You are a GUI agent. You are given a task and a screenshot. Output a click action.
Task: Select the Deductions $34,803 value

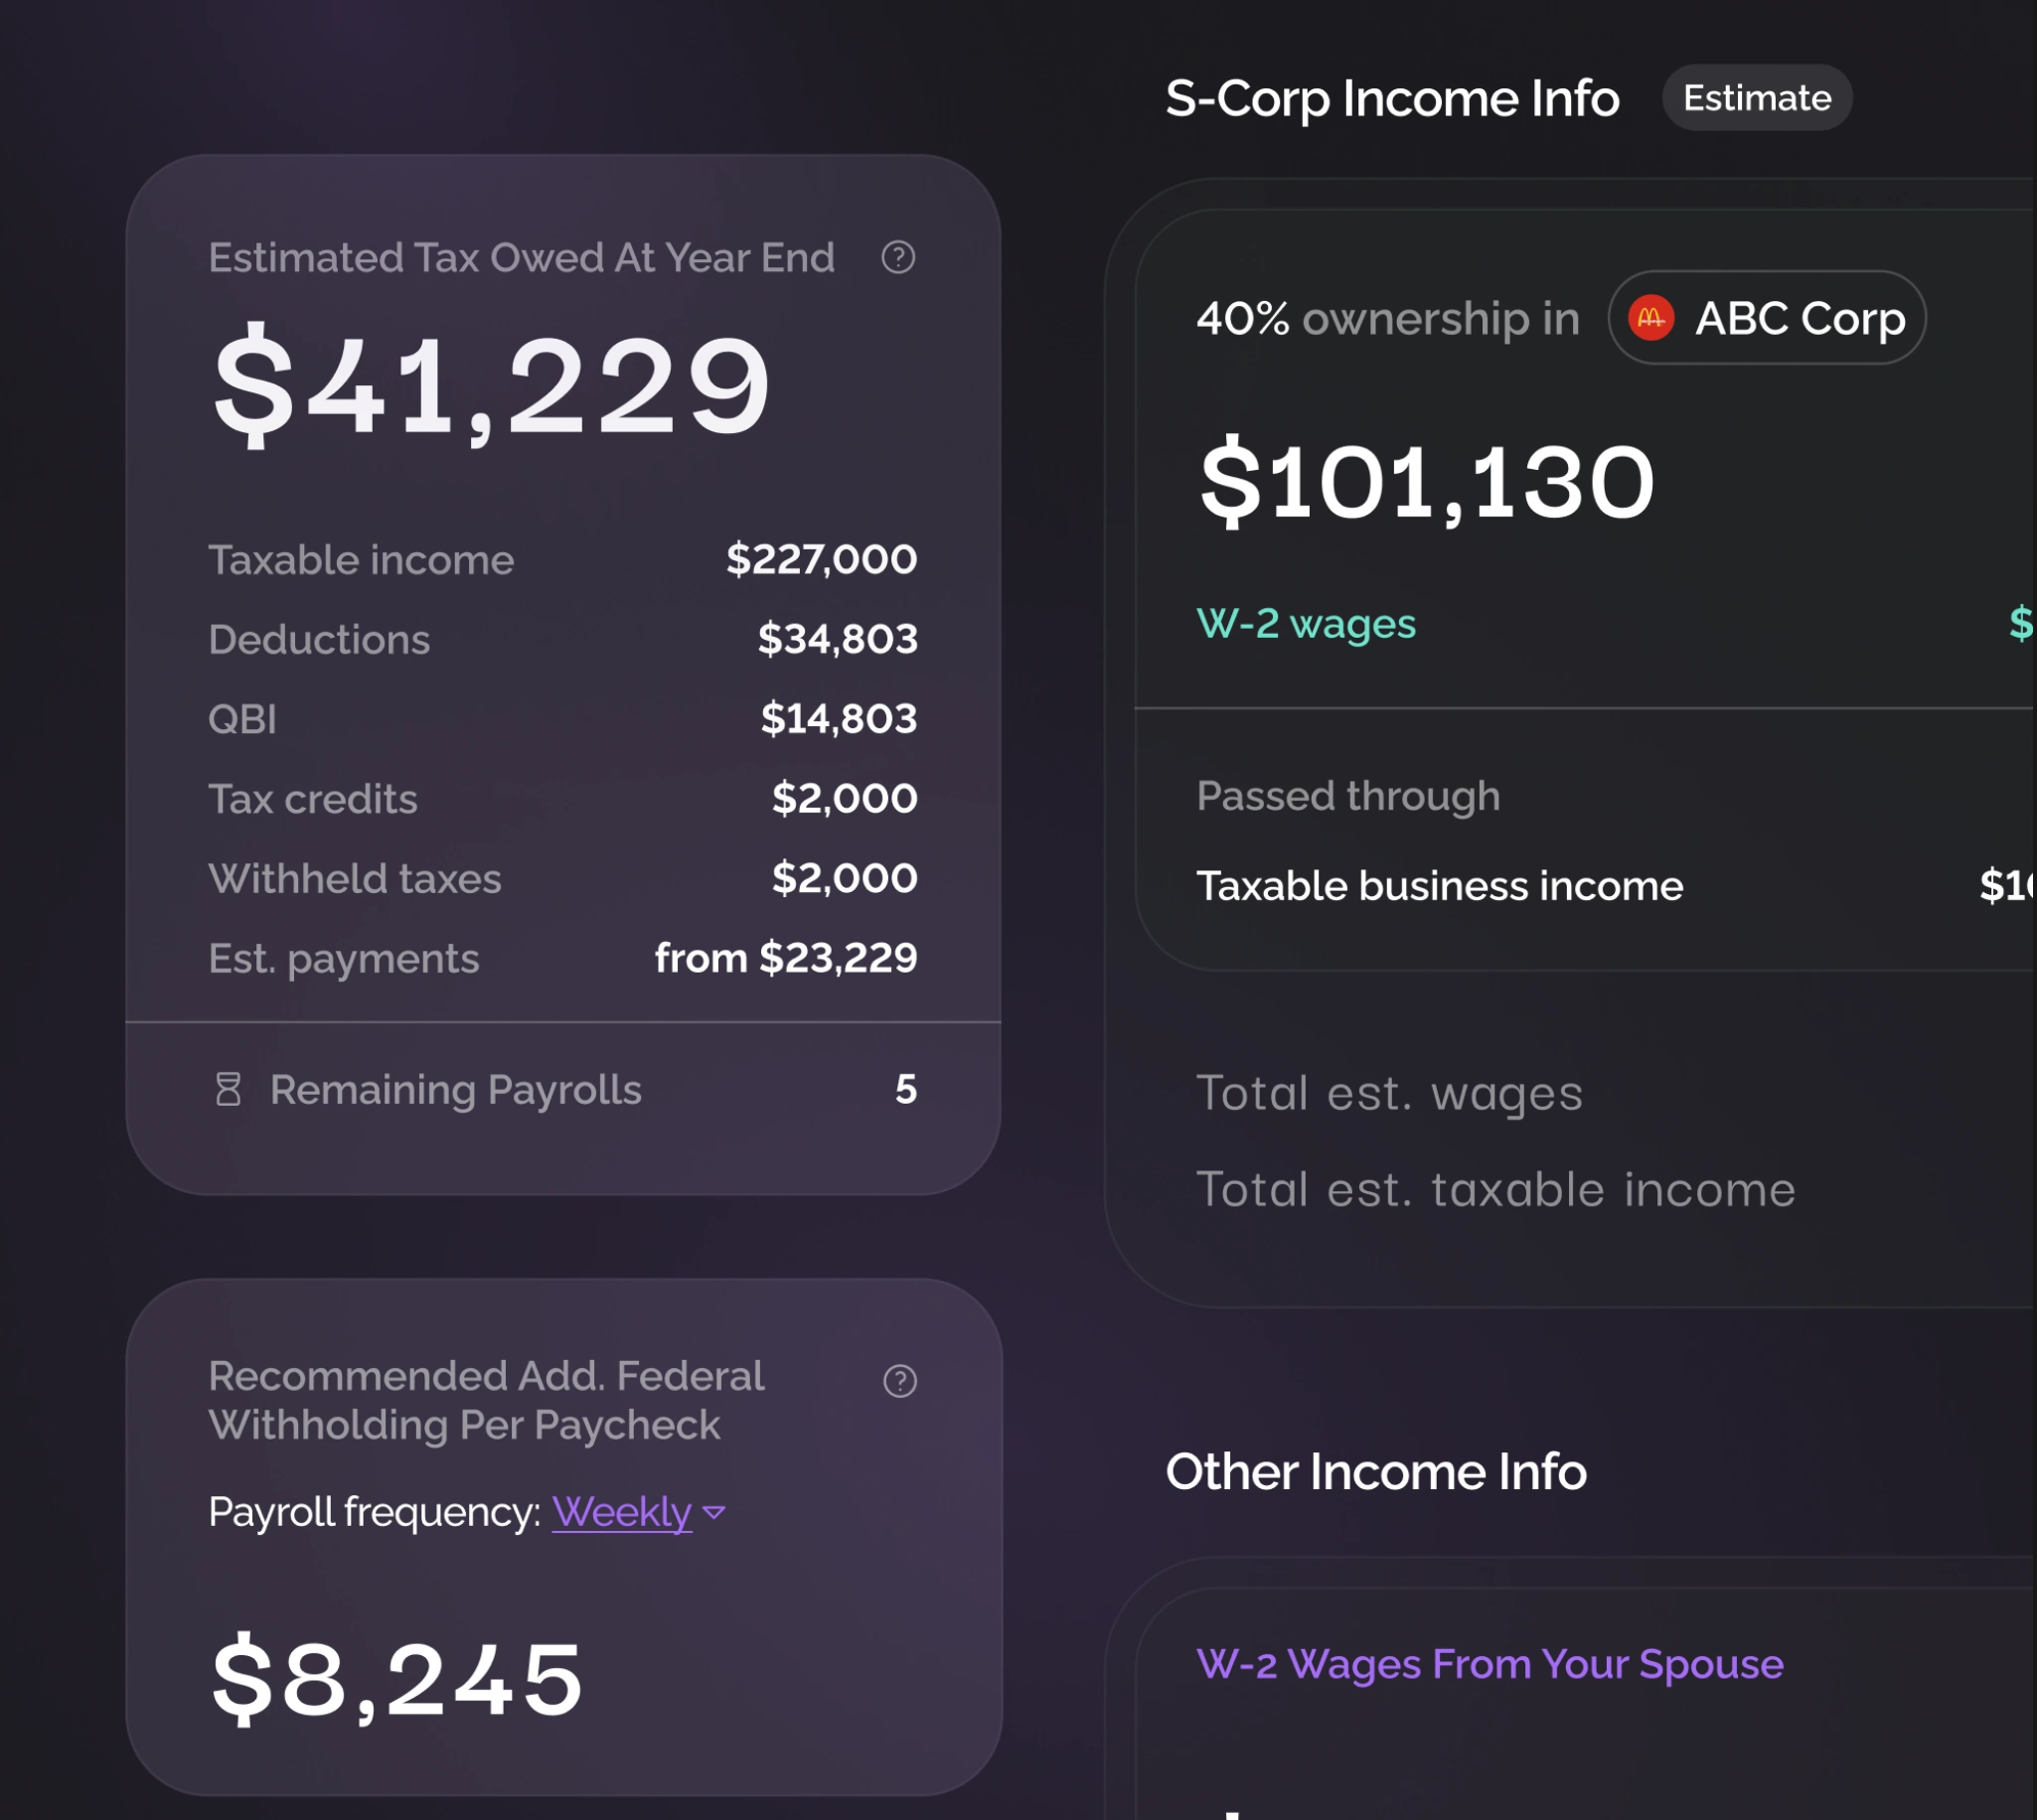click(837, 639)
